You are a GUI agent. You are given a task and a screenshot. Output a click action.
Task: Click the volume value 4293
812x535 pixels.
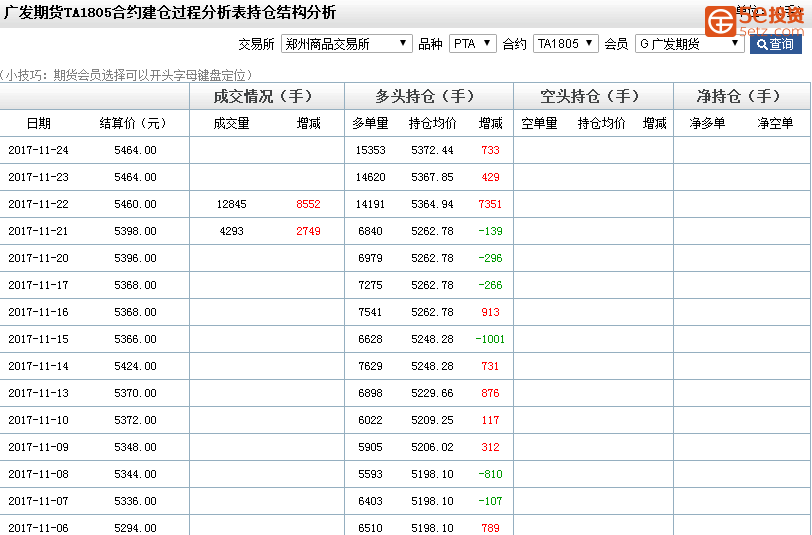pos(231,231)
